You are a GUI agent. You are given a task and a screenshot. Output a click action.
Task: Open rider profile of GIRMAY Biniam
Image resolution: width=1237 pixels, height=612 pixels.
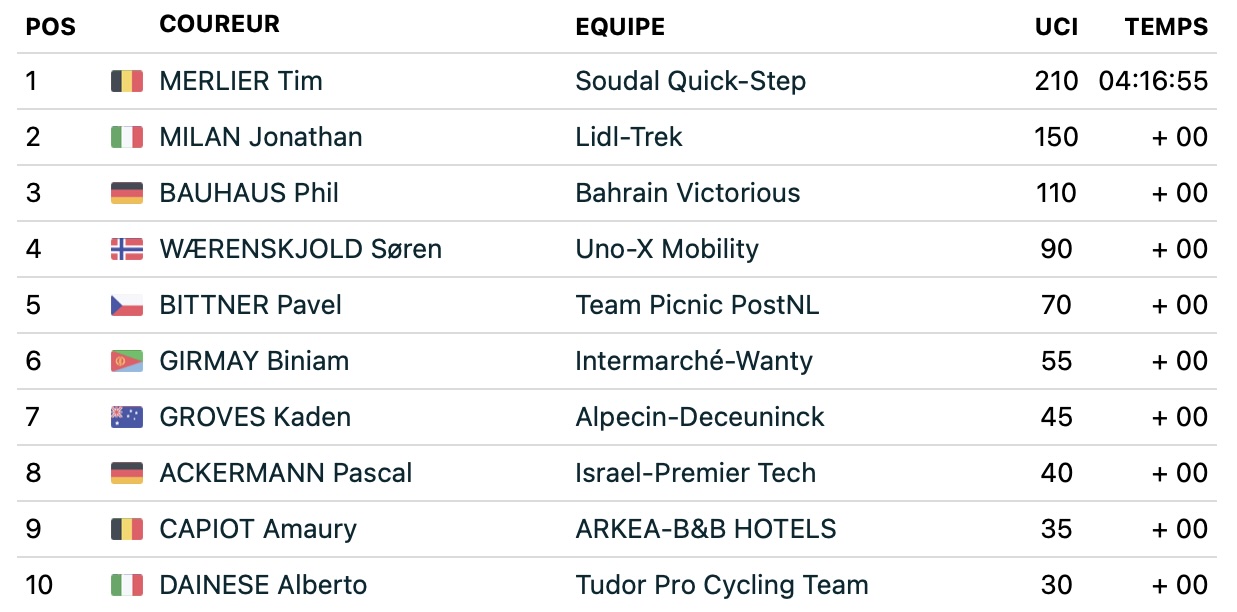(x=254, y=361)
